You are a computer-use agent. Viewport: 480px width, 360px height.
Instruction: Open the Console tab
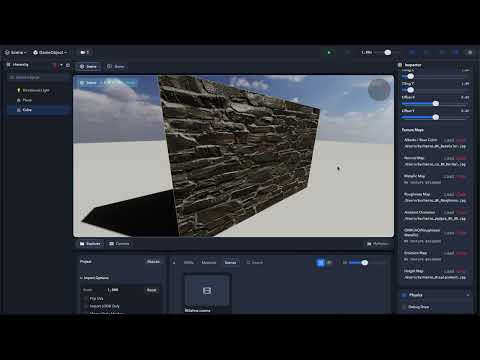coord(119,244)
